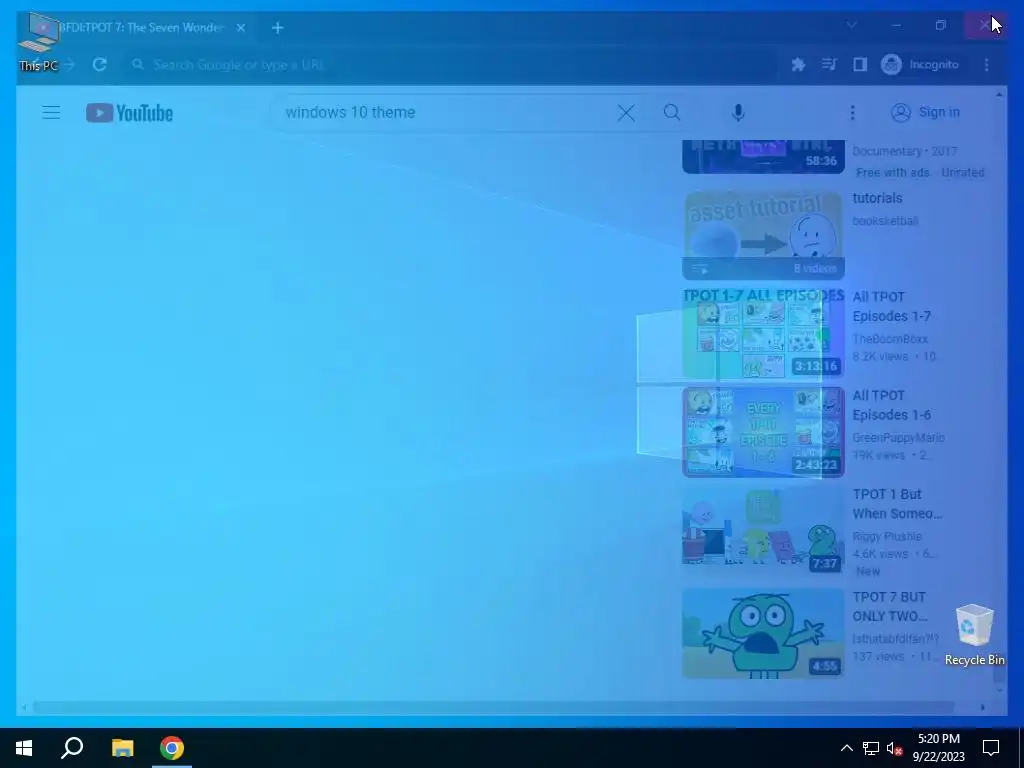Open the taskbar clock showing 5:20 PM

click(938, 748)
